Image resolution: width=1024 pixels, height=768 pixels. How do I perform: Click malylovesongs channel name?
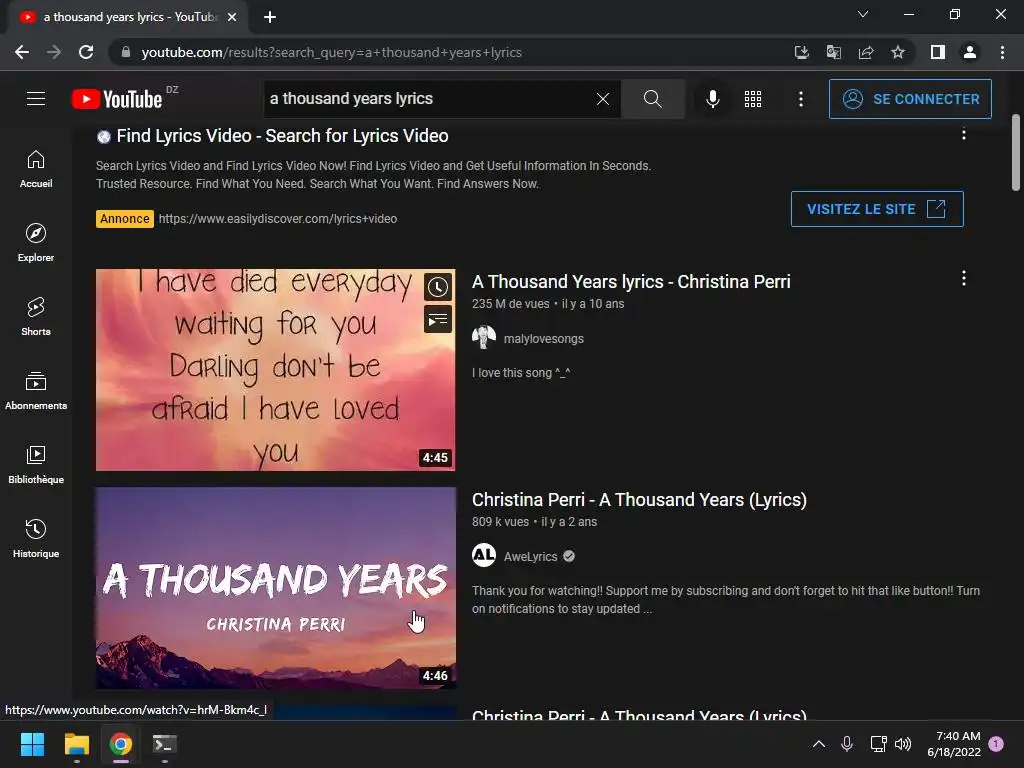point(543,338)
